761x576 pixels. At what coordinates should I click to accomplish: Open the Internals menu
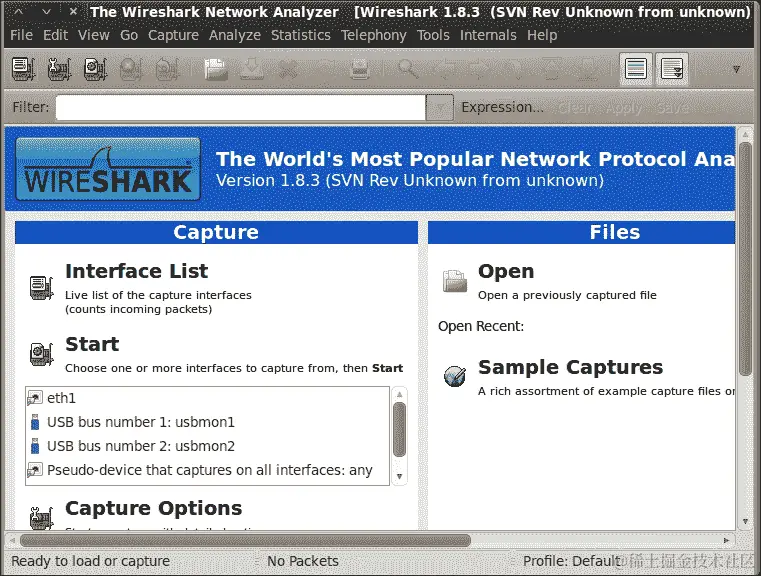(488, 35)
